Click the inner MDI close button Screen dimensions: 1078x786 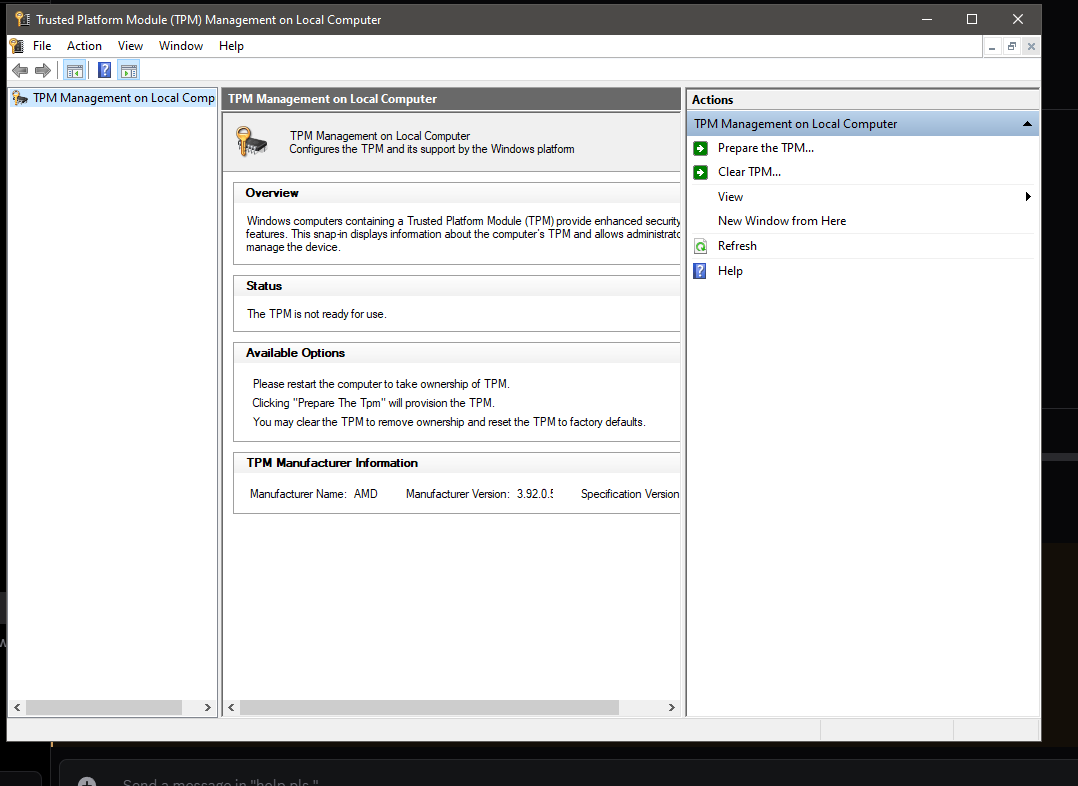pyautogui.click(x=1031, y=47)
